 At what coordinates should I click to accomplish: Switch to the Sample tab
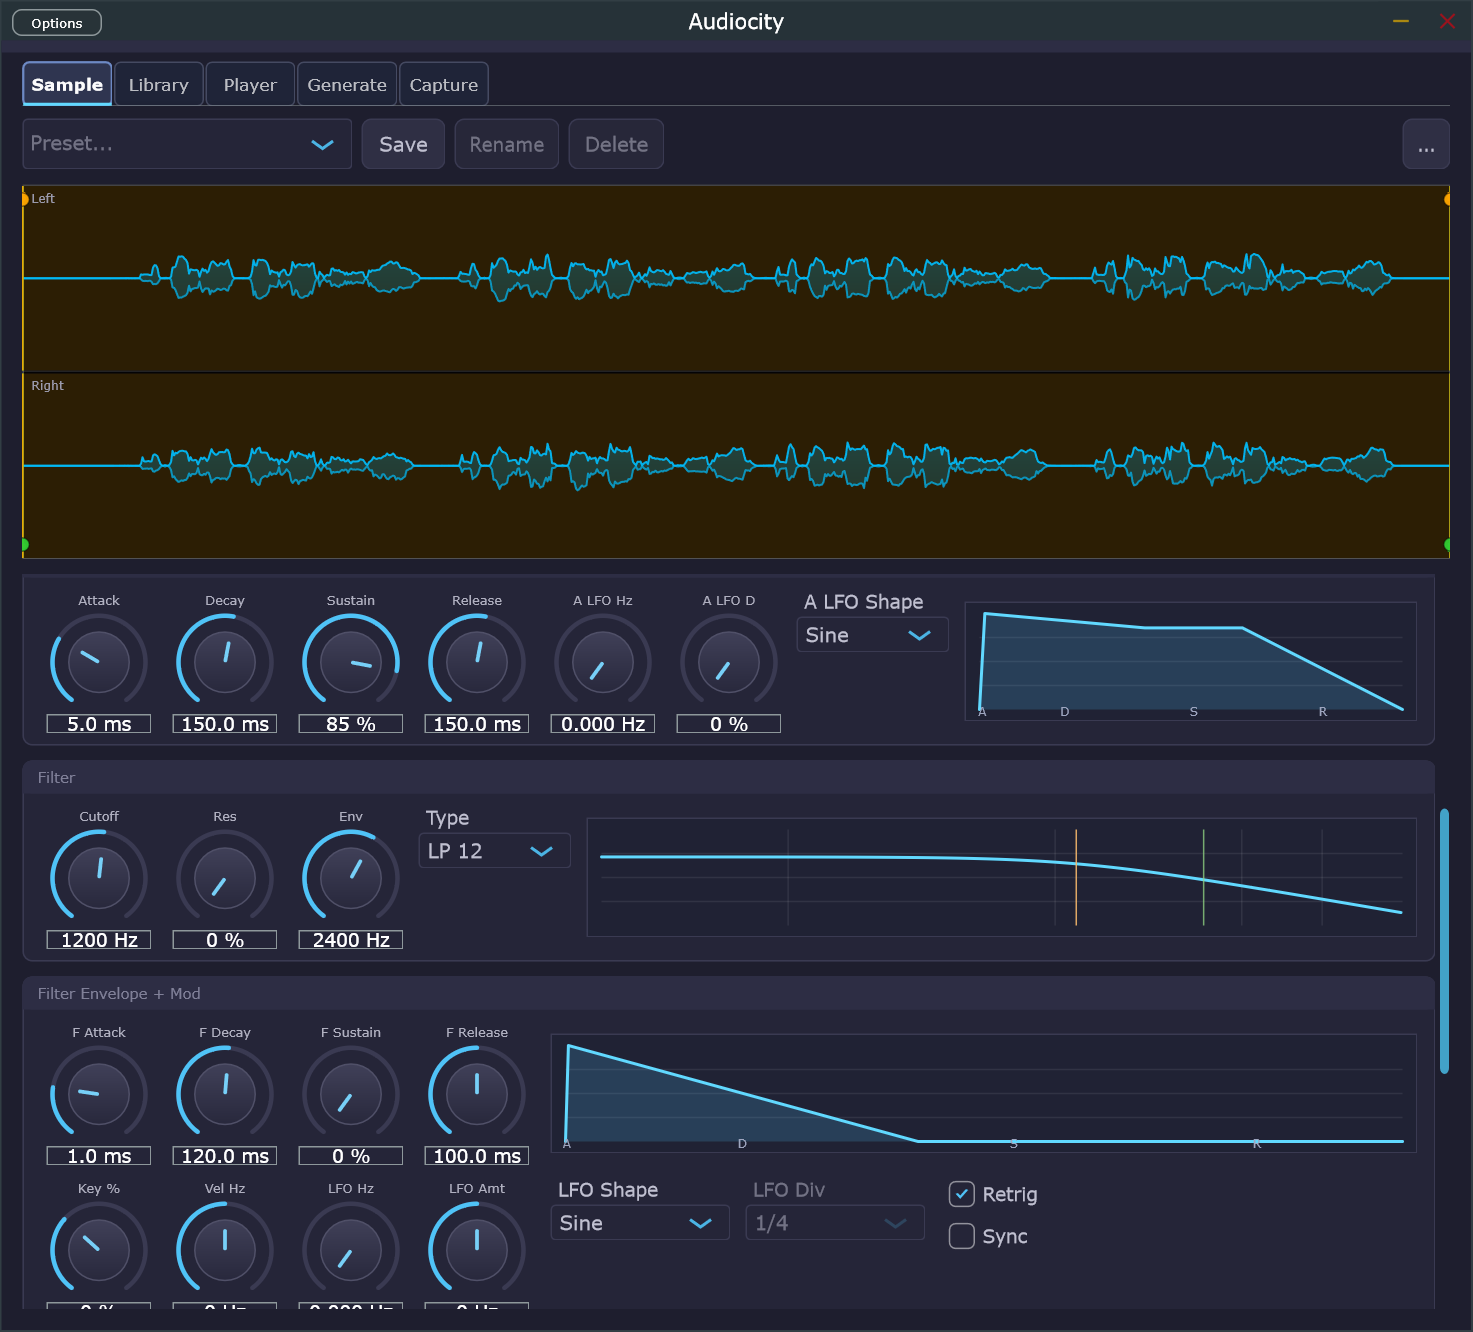tap(67, 84)
